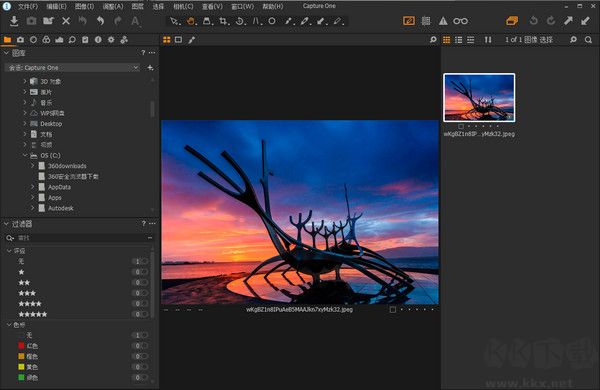
Task: Click the filters search input field
Action: coord(79,238)
